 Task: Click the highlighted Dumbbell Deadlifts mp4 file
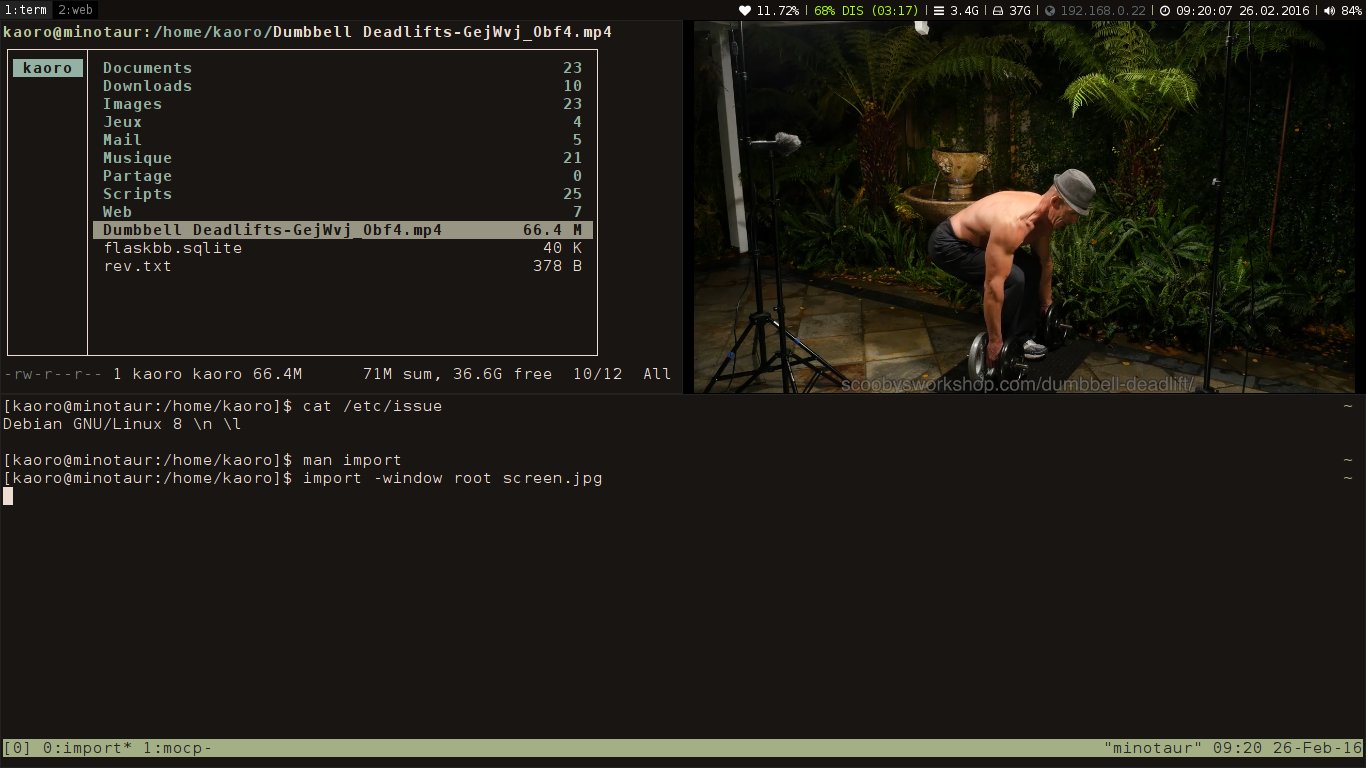272,230
